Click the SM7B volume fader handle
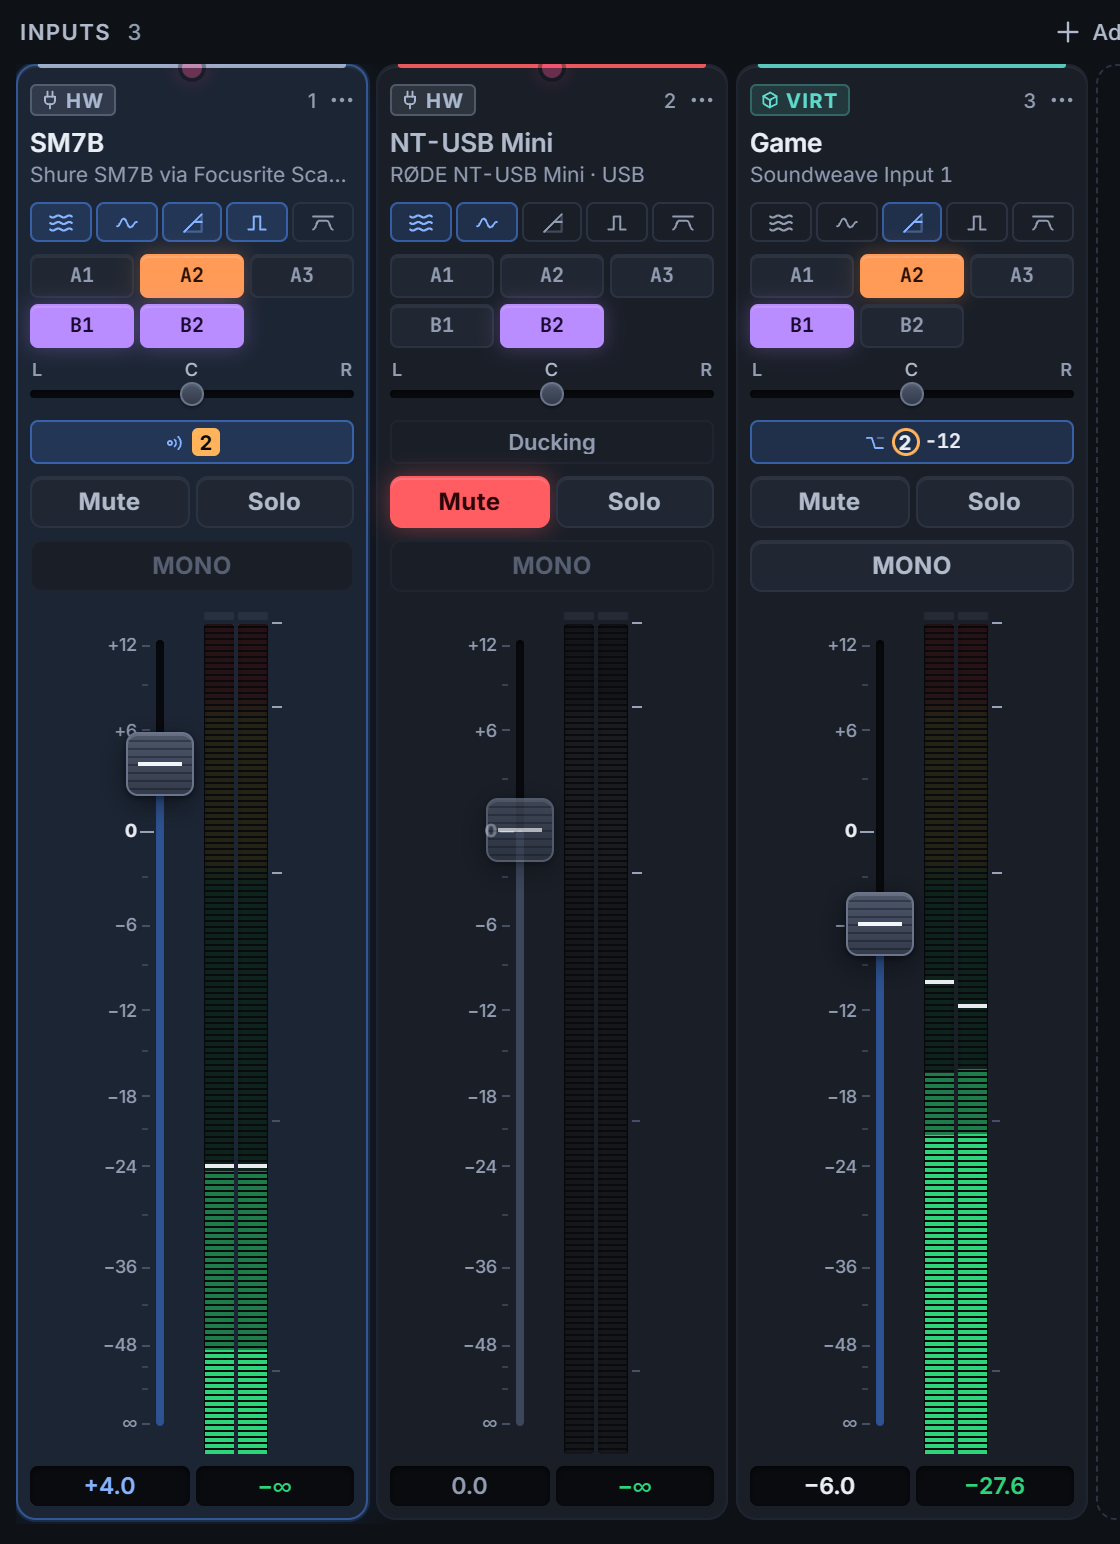 [x=160, y=764]
